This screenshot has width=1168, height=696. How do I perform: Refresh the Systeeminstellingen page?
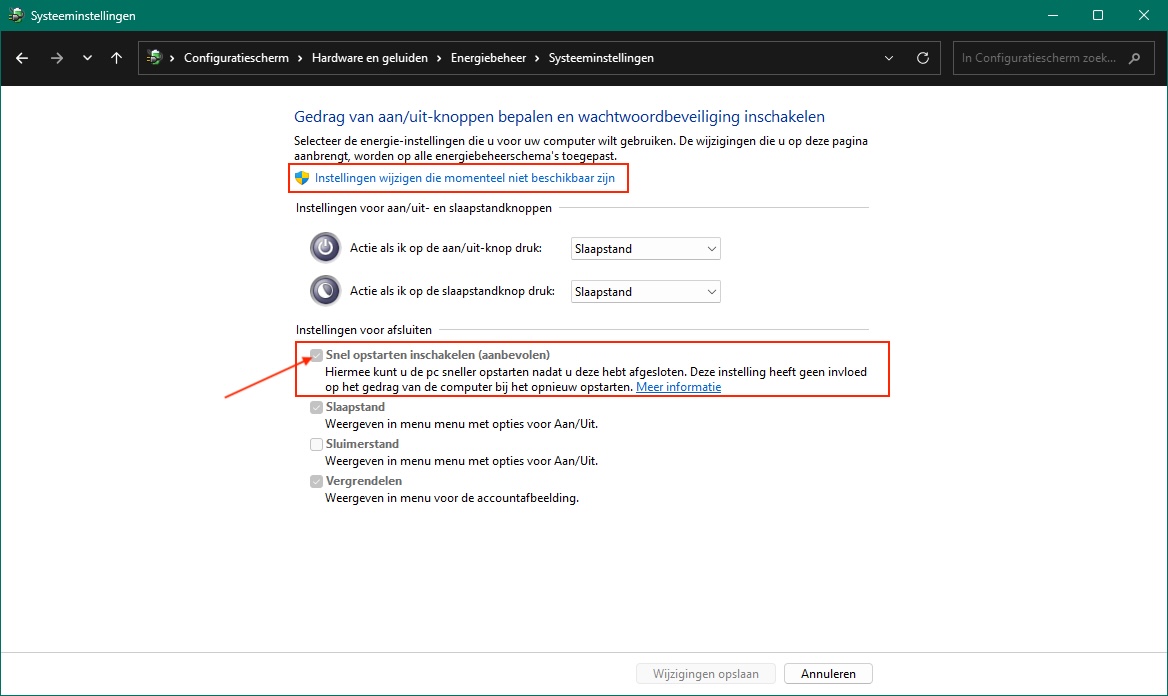[923, 58]
